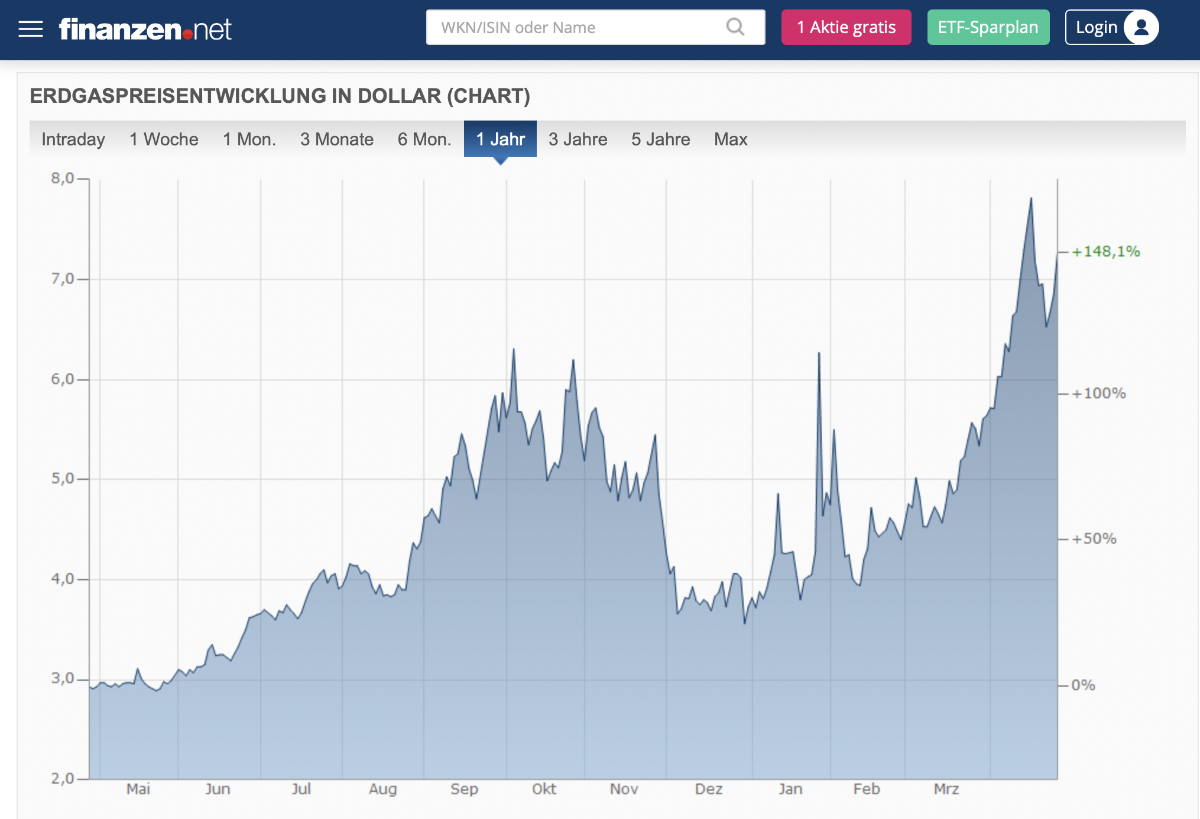Viewport: 1200px width, 819px height.
Task: Select the 1 Woche time range
Action: (164, 139)
